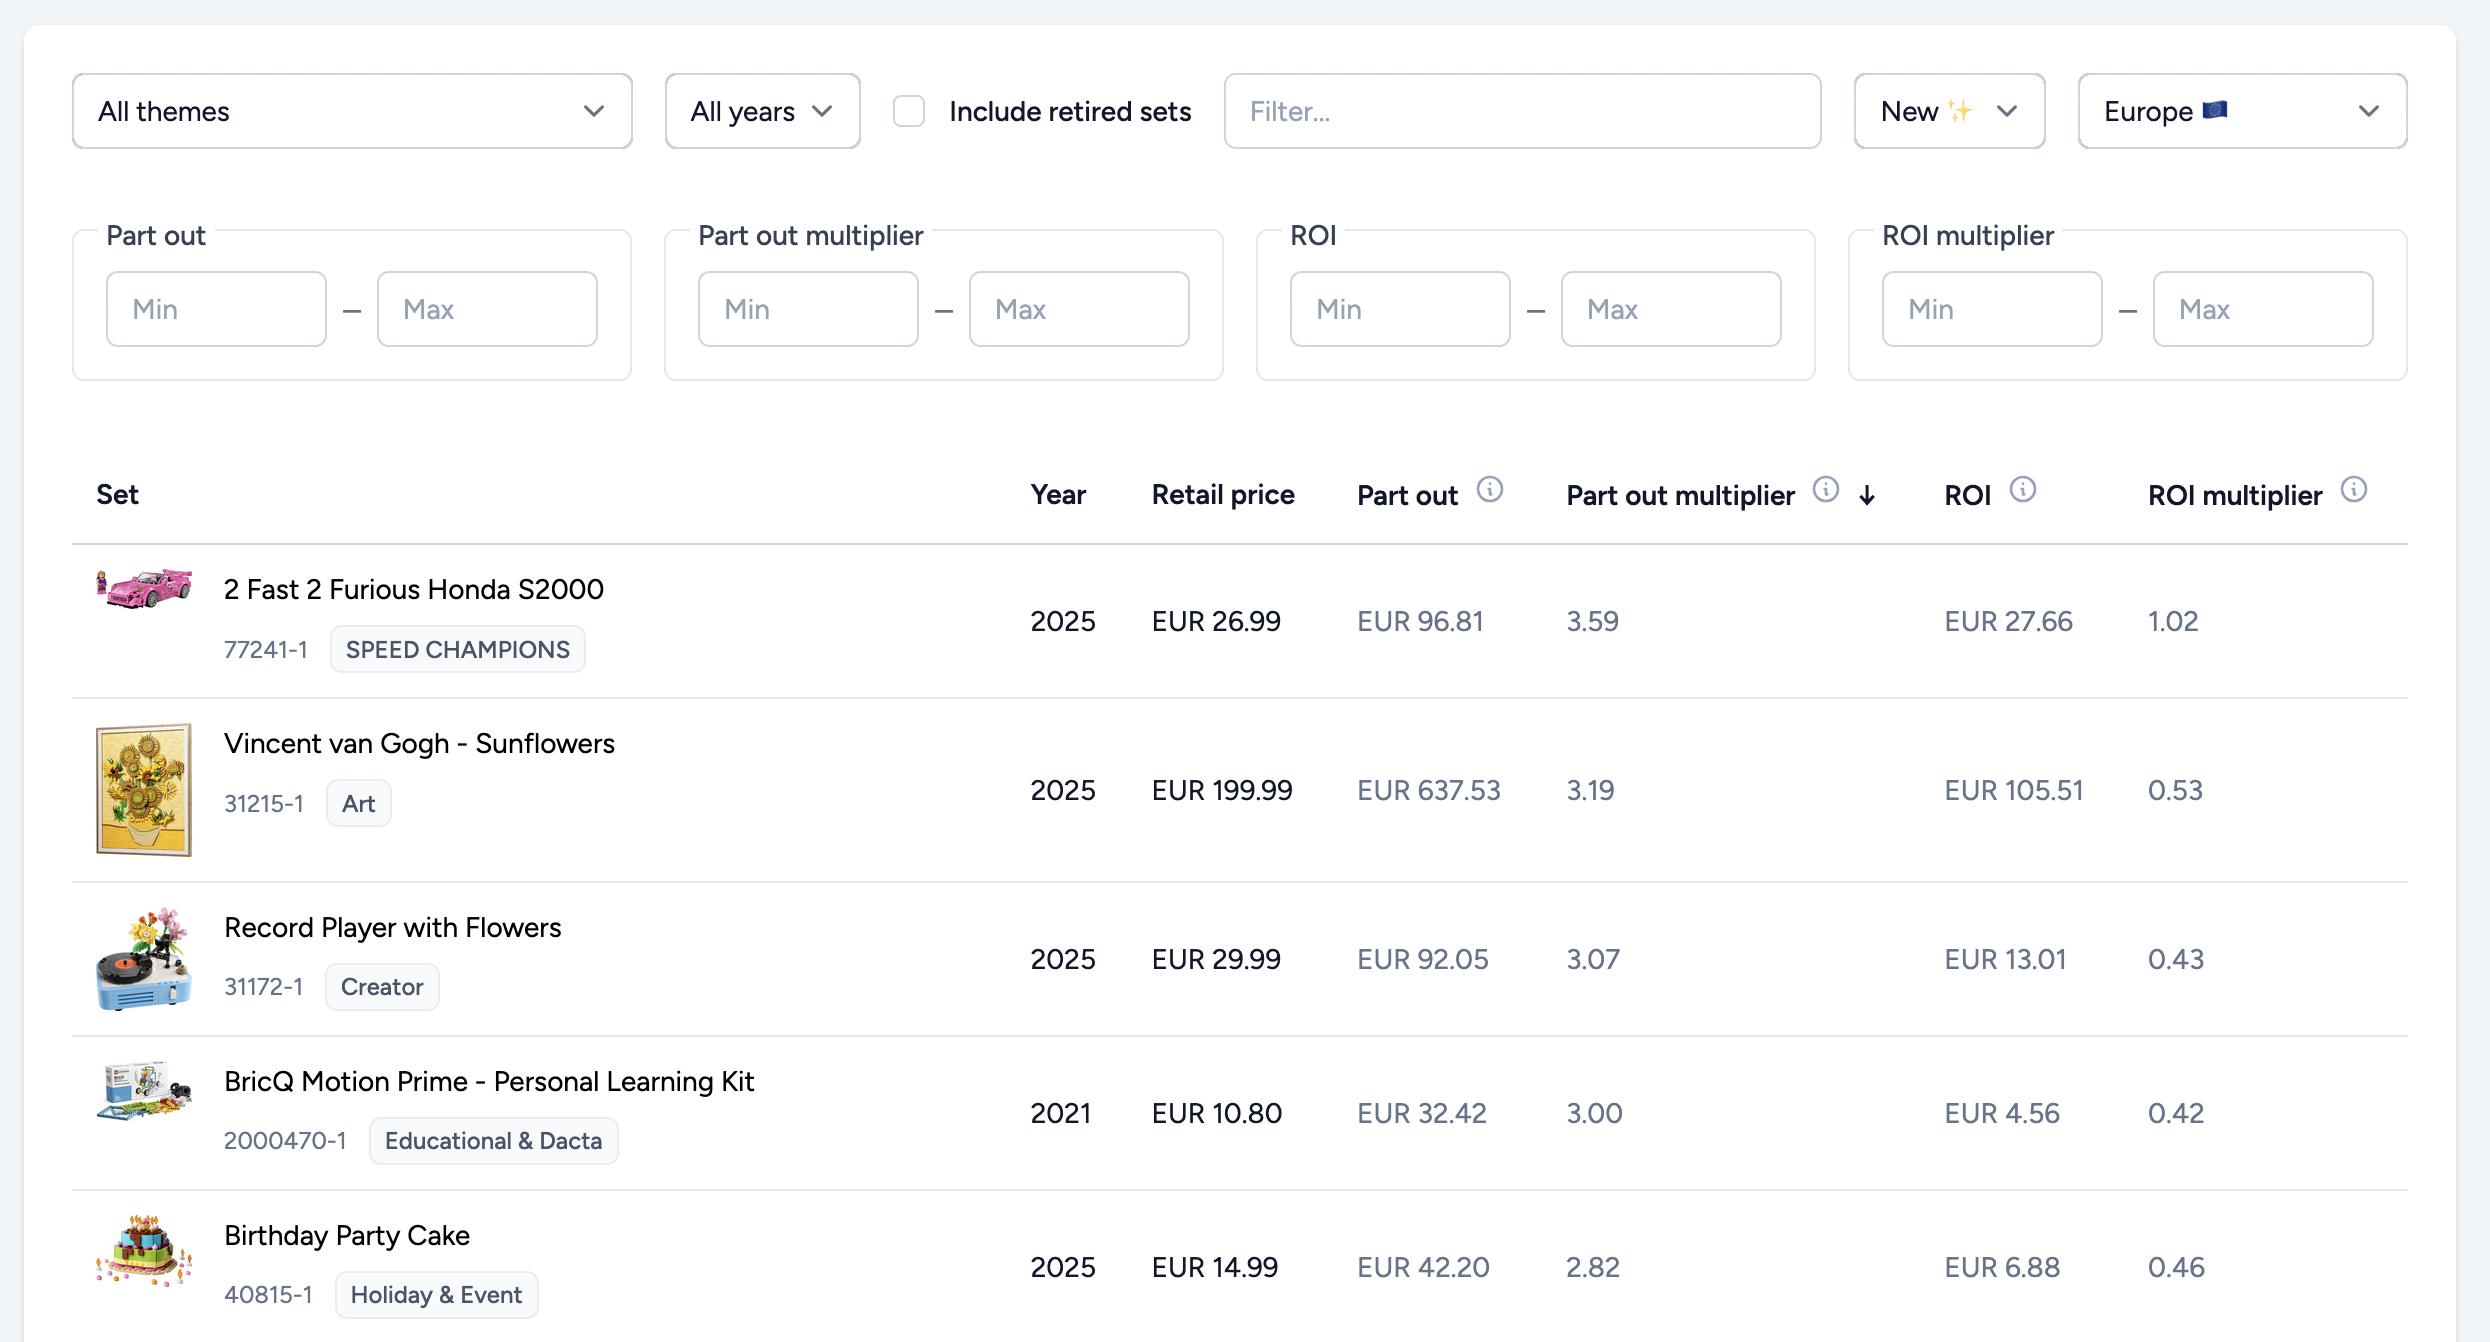
Task: Click the Holiday & Event tag
Action: tap(437, 1295)
